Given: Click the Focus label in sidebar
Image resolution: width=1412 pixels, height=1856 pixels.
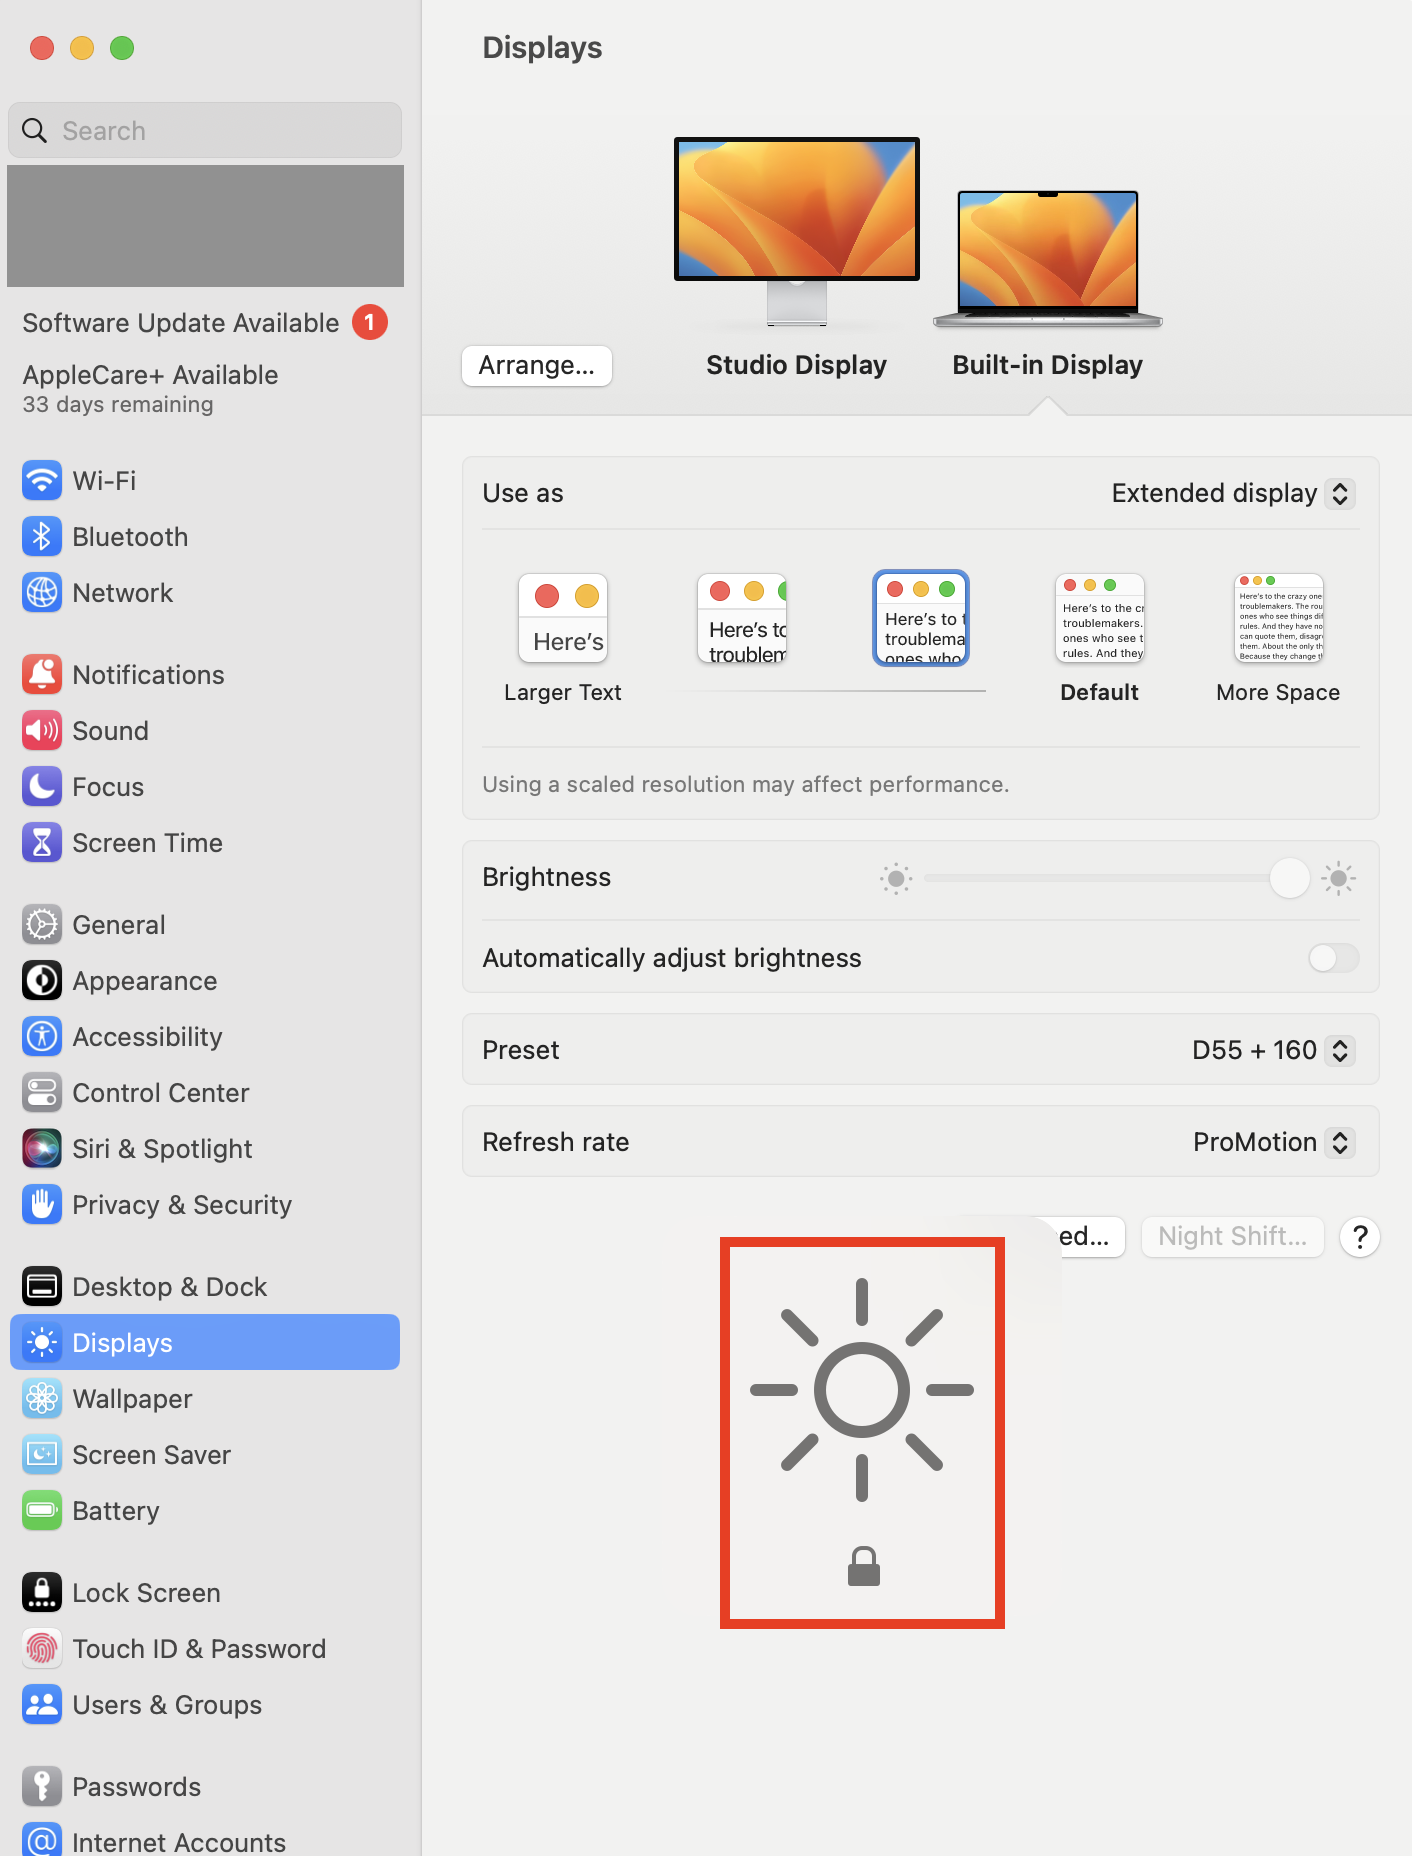Looking at the screenshot, I should (x=108, y=787).
